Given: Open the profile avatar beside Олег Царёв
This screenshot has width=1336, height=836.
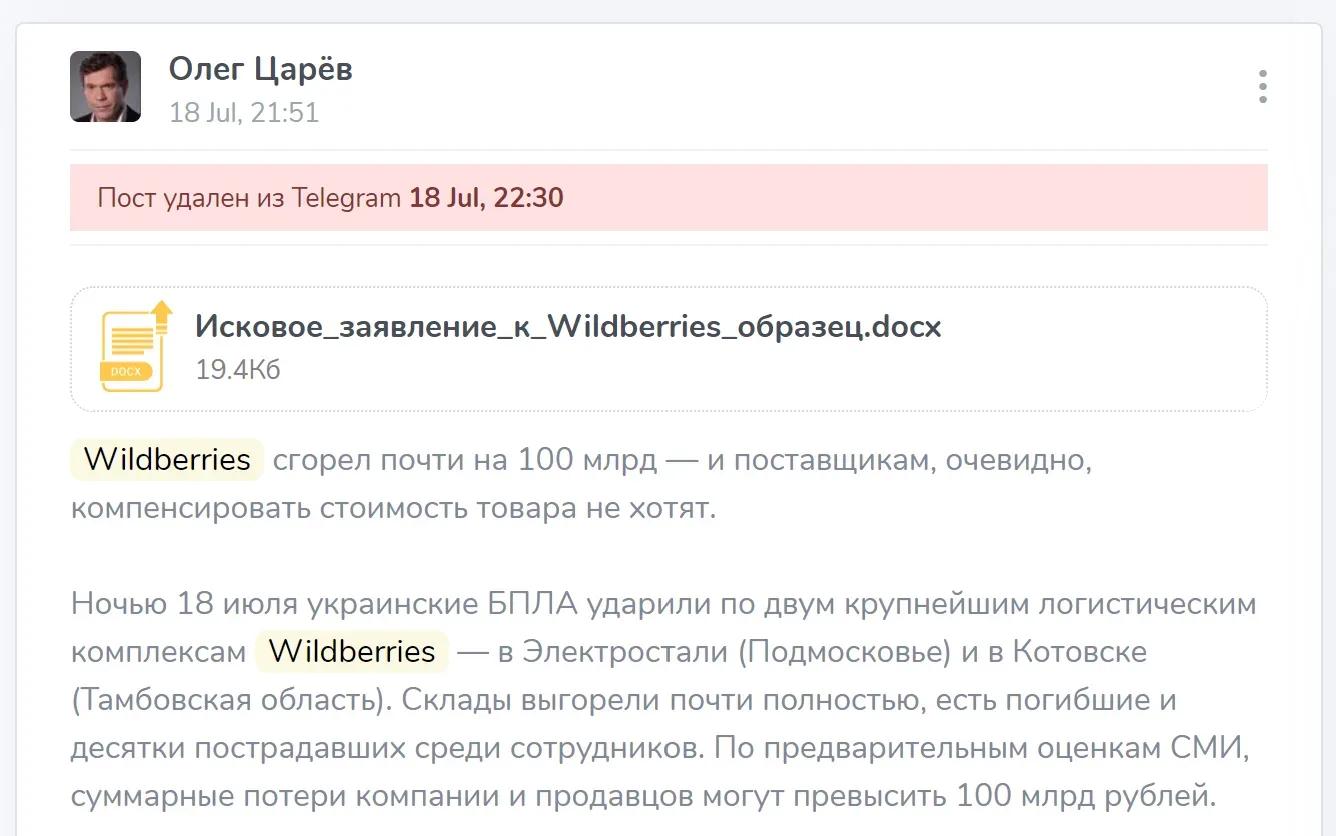Looking at the screenshot, I should coord(105,86).
